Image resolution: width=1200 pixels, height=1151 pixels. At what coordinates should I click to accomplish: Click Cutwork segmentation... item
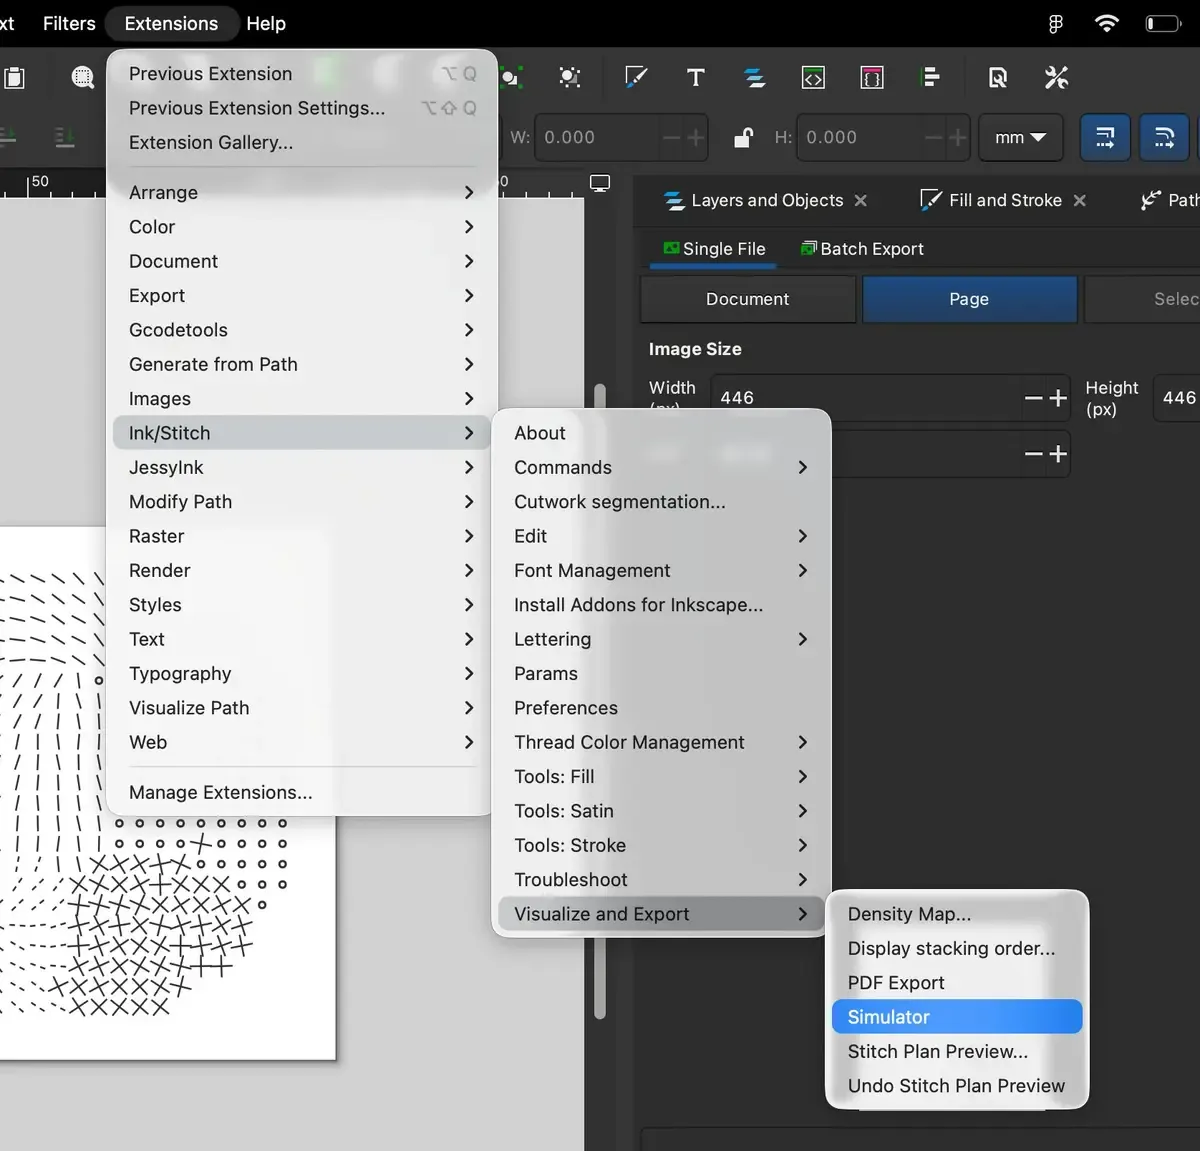pos(661,502)
